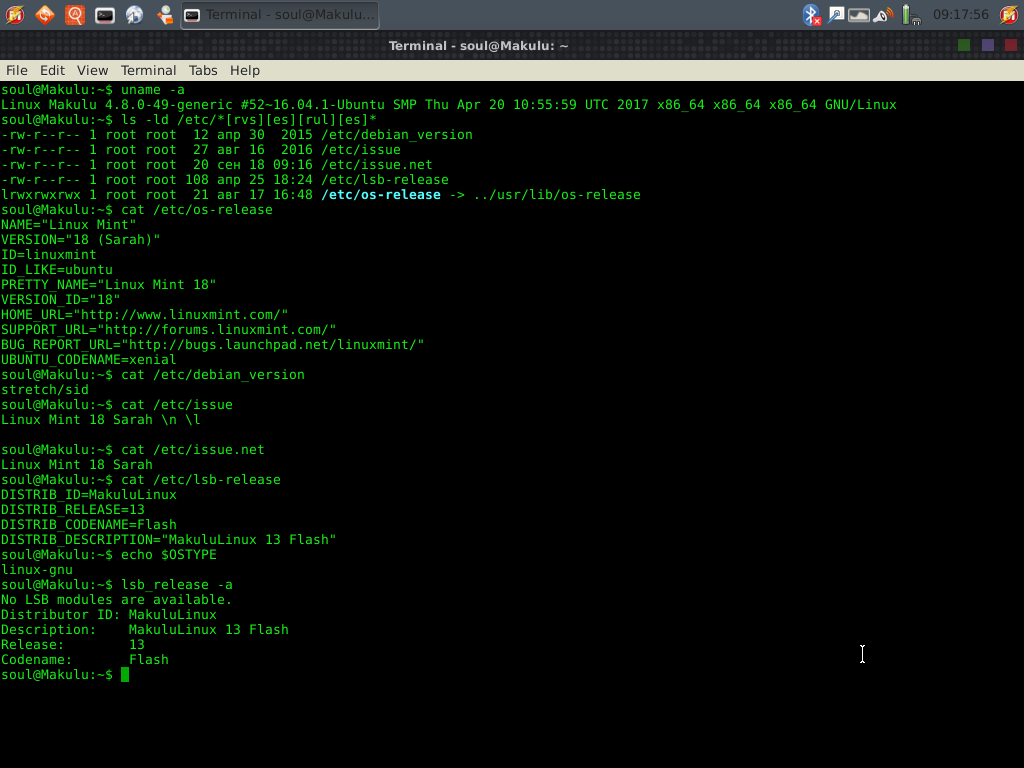Viewport: 1024px width, 768px height.
Task: Launch the terminal emulator panel launcher
Action: [104, 14]
